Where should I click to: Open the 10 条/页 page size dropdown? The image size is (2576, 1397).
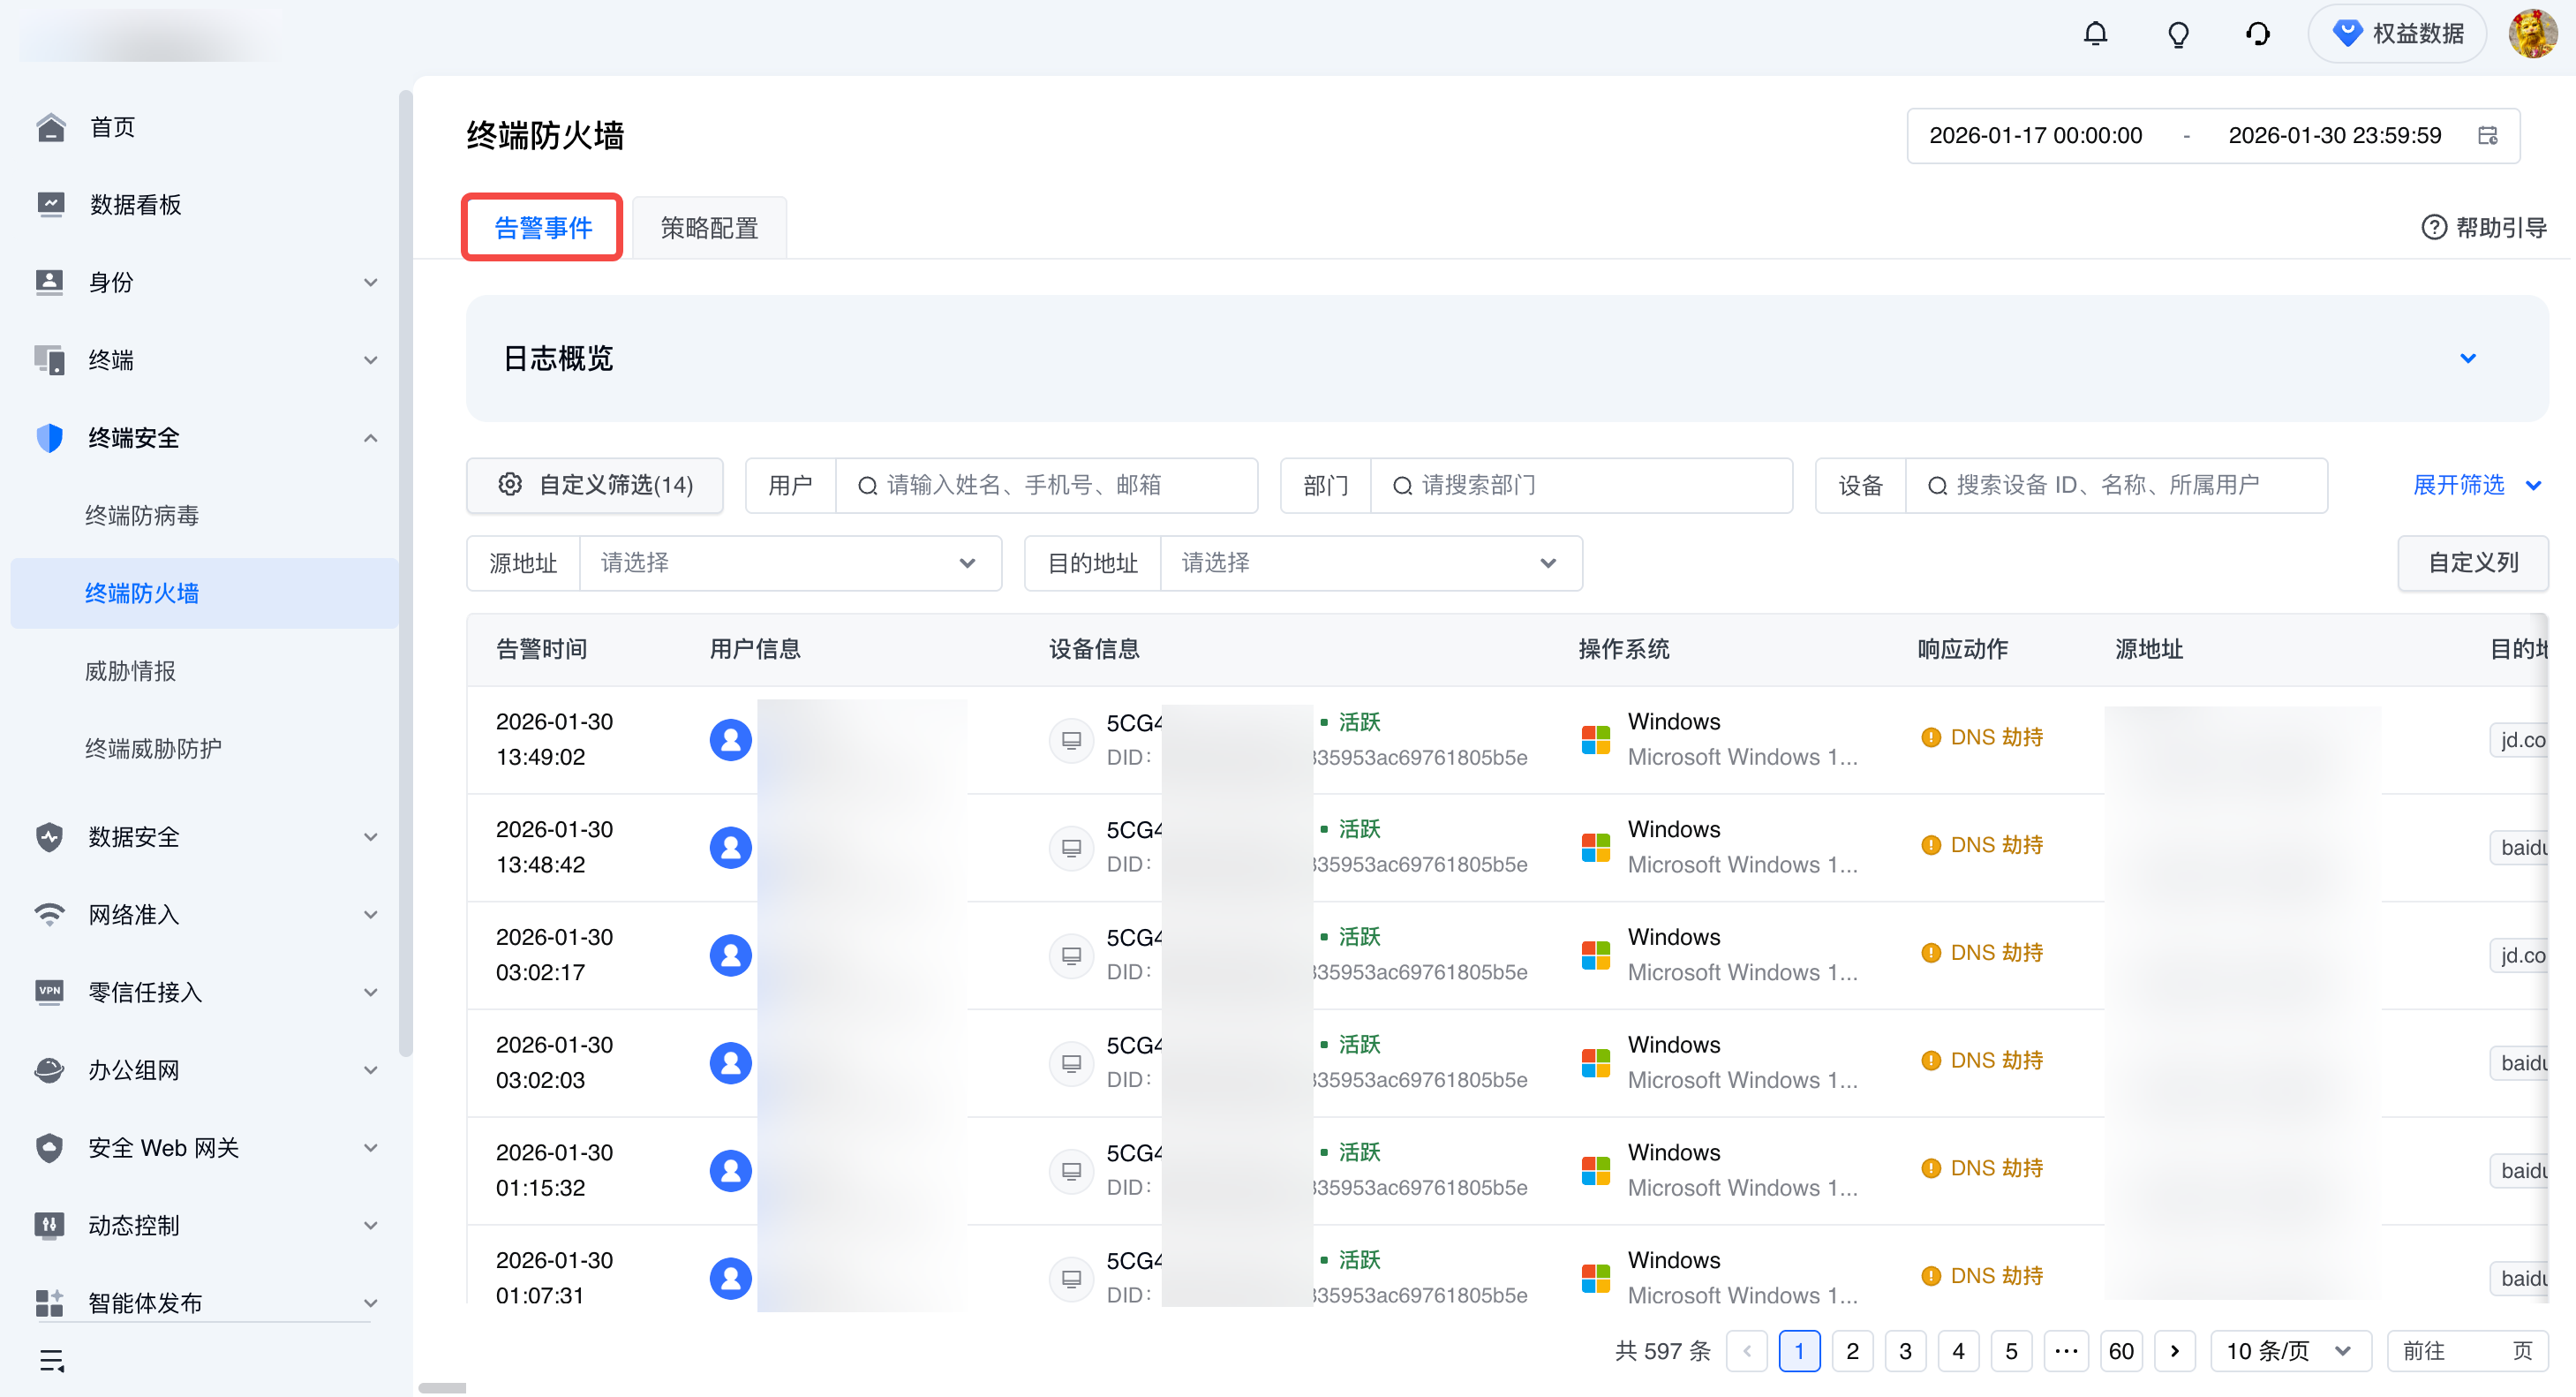[2290, 1351]
